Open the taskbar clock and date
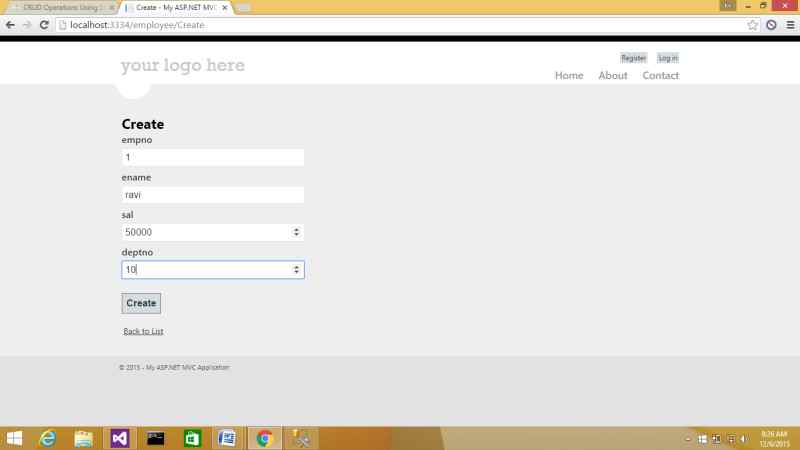The height and width of the screenshot is (450, 800). coord(774,439)
